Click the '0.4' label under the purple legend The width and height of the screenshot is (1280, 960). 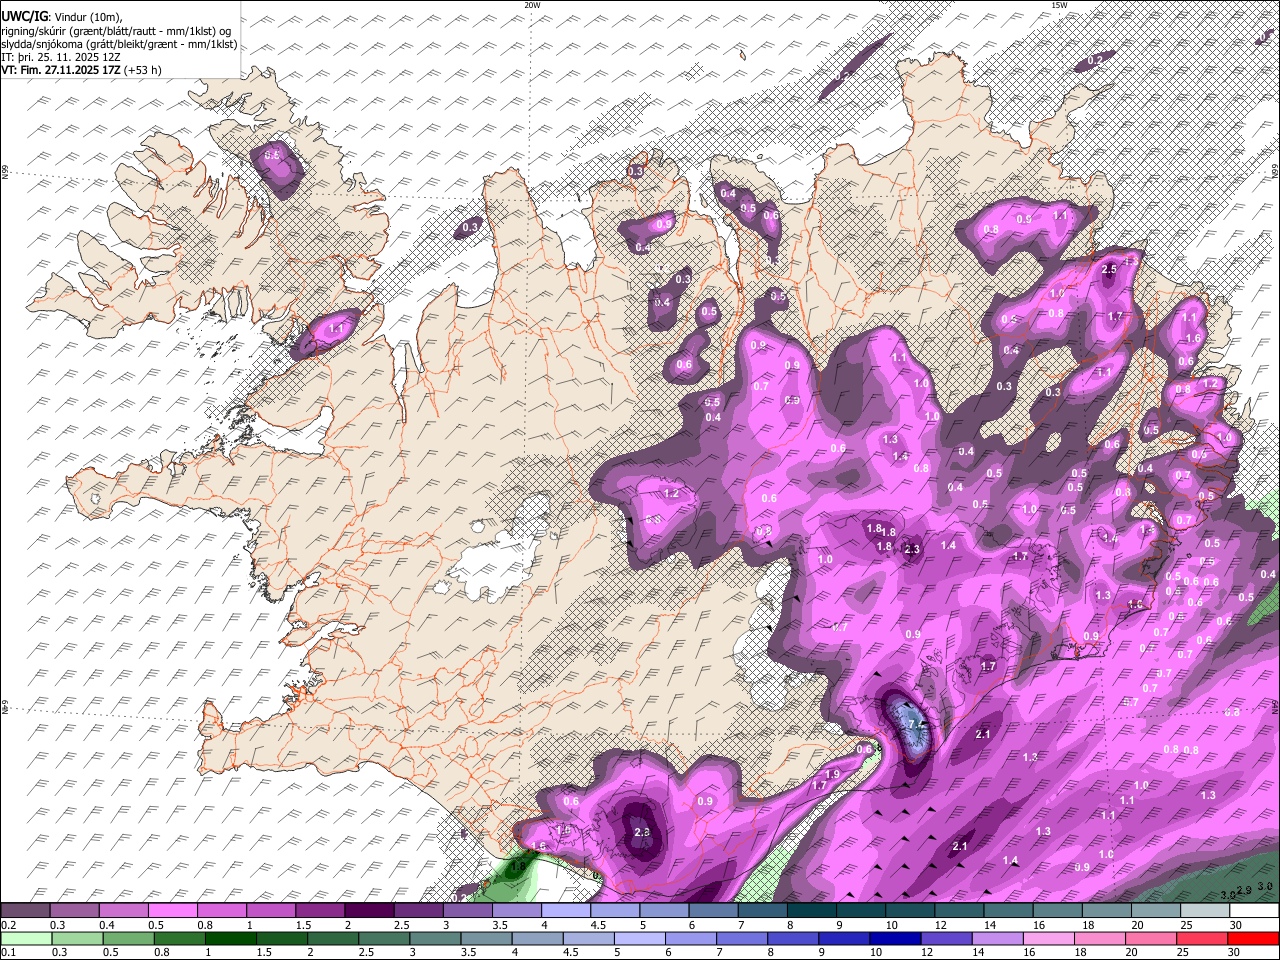(106, 925)
